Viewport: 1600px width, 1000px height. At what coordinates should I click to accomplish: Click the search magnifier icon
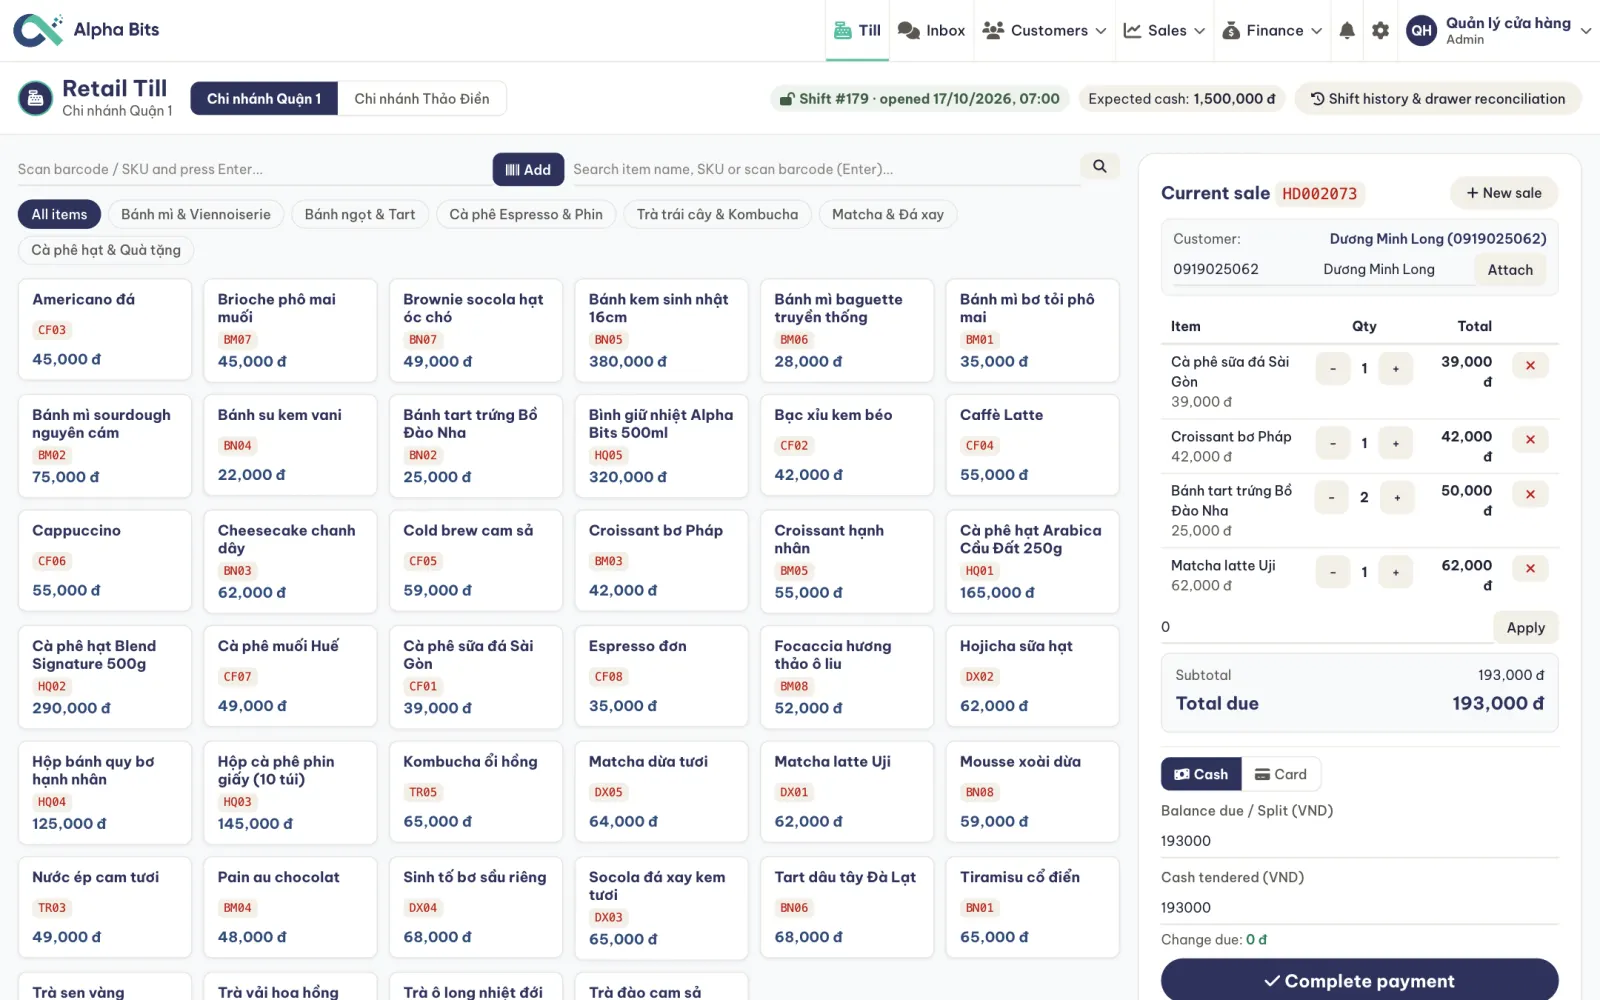coord(1100,167)
